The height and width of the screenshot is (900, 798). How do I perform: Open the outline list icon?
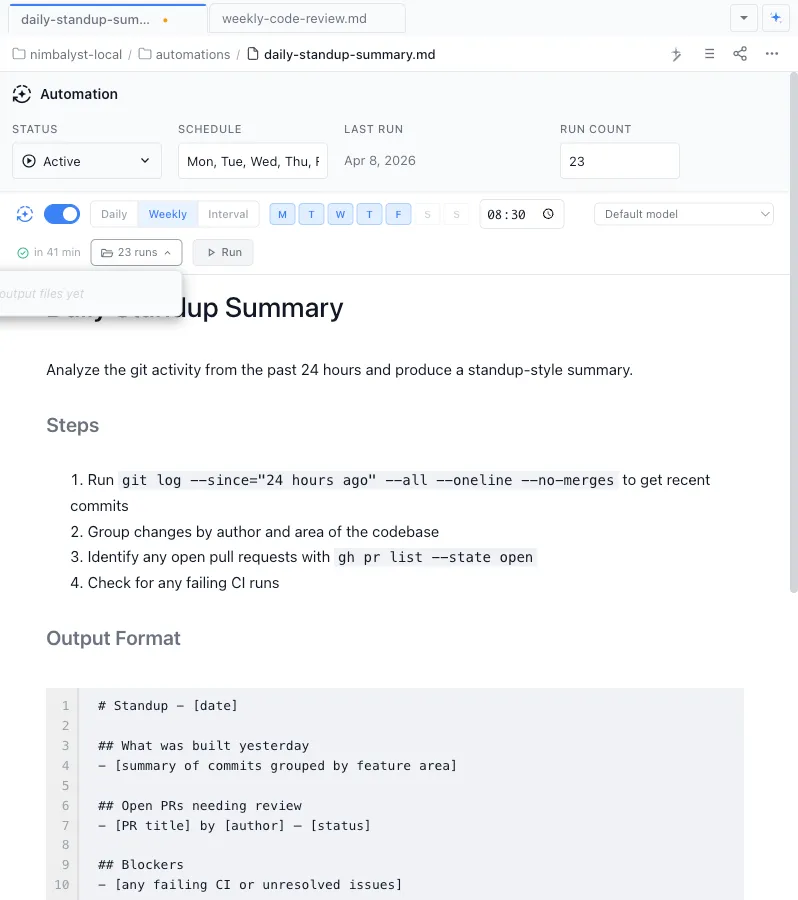point(710,54)
